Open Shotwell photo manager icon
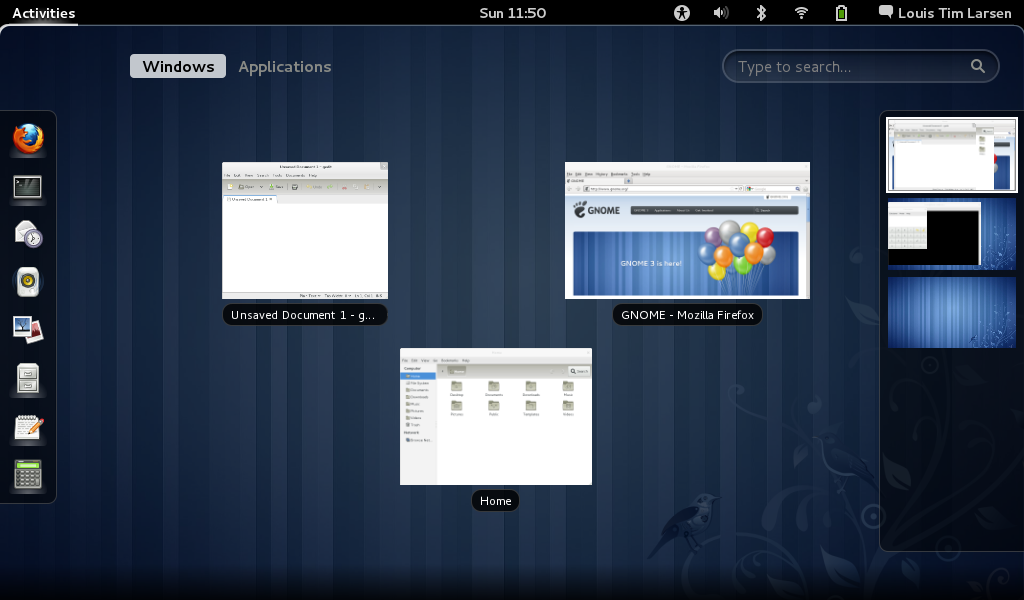This screenshot has width=1024, height=600. (28, 329)
